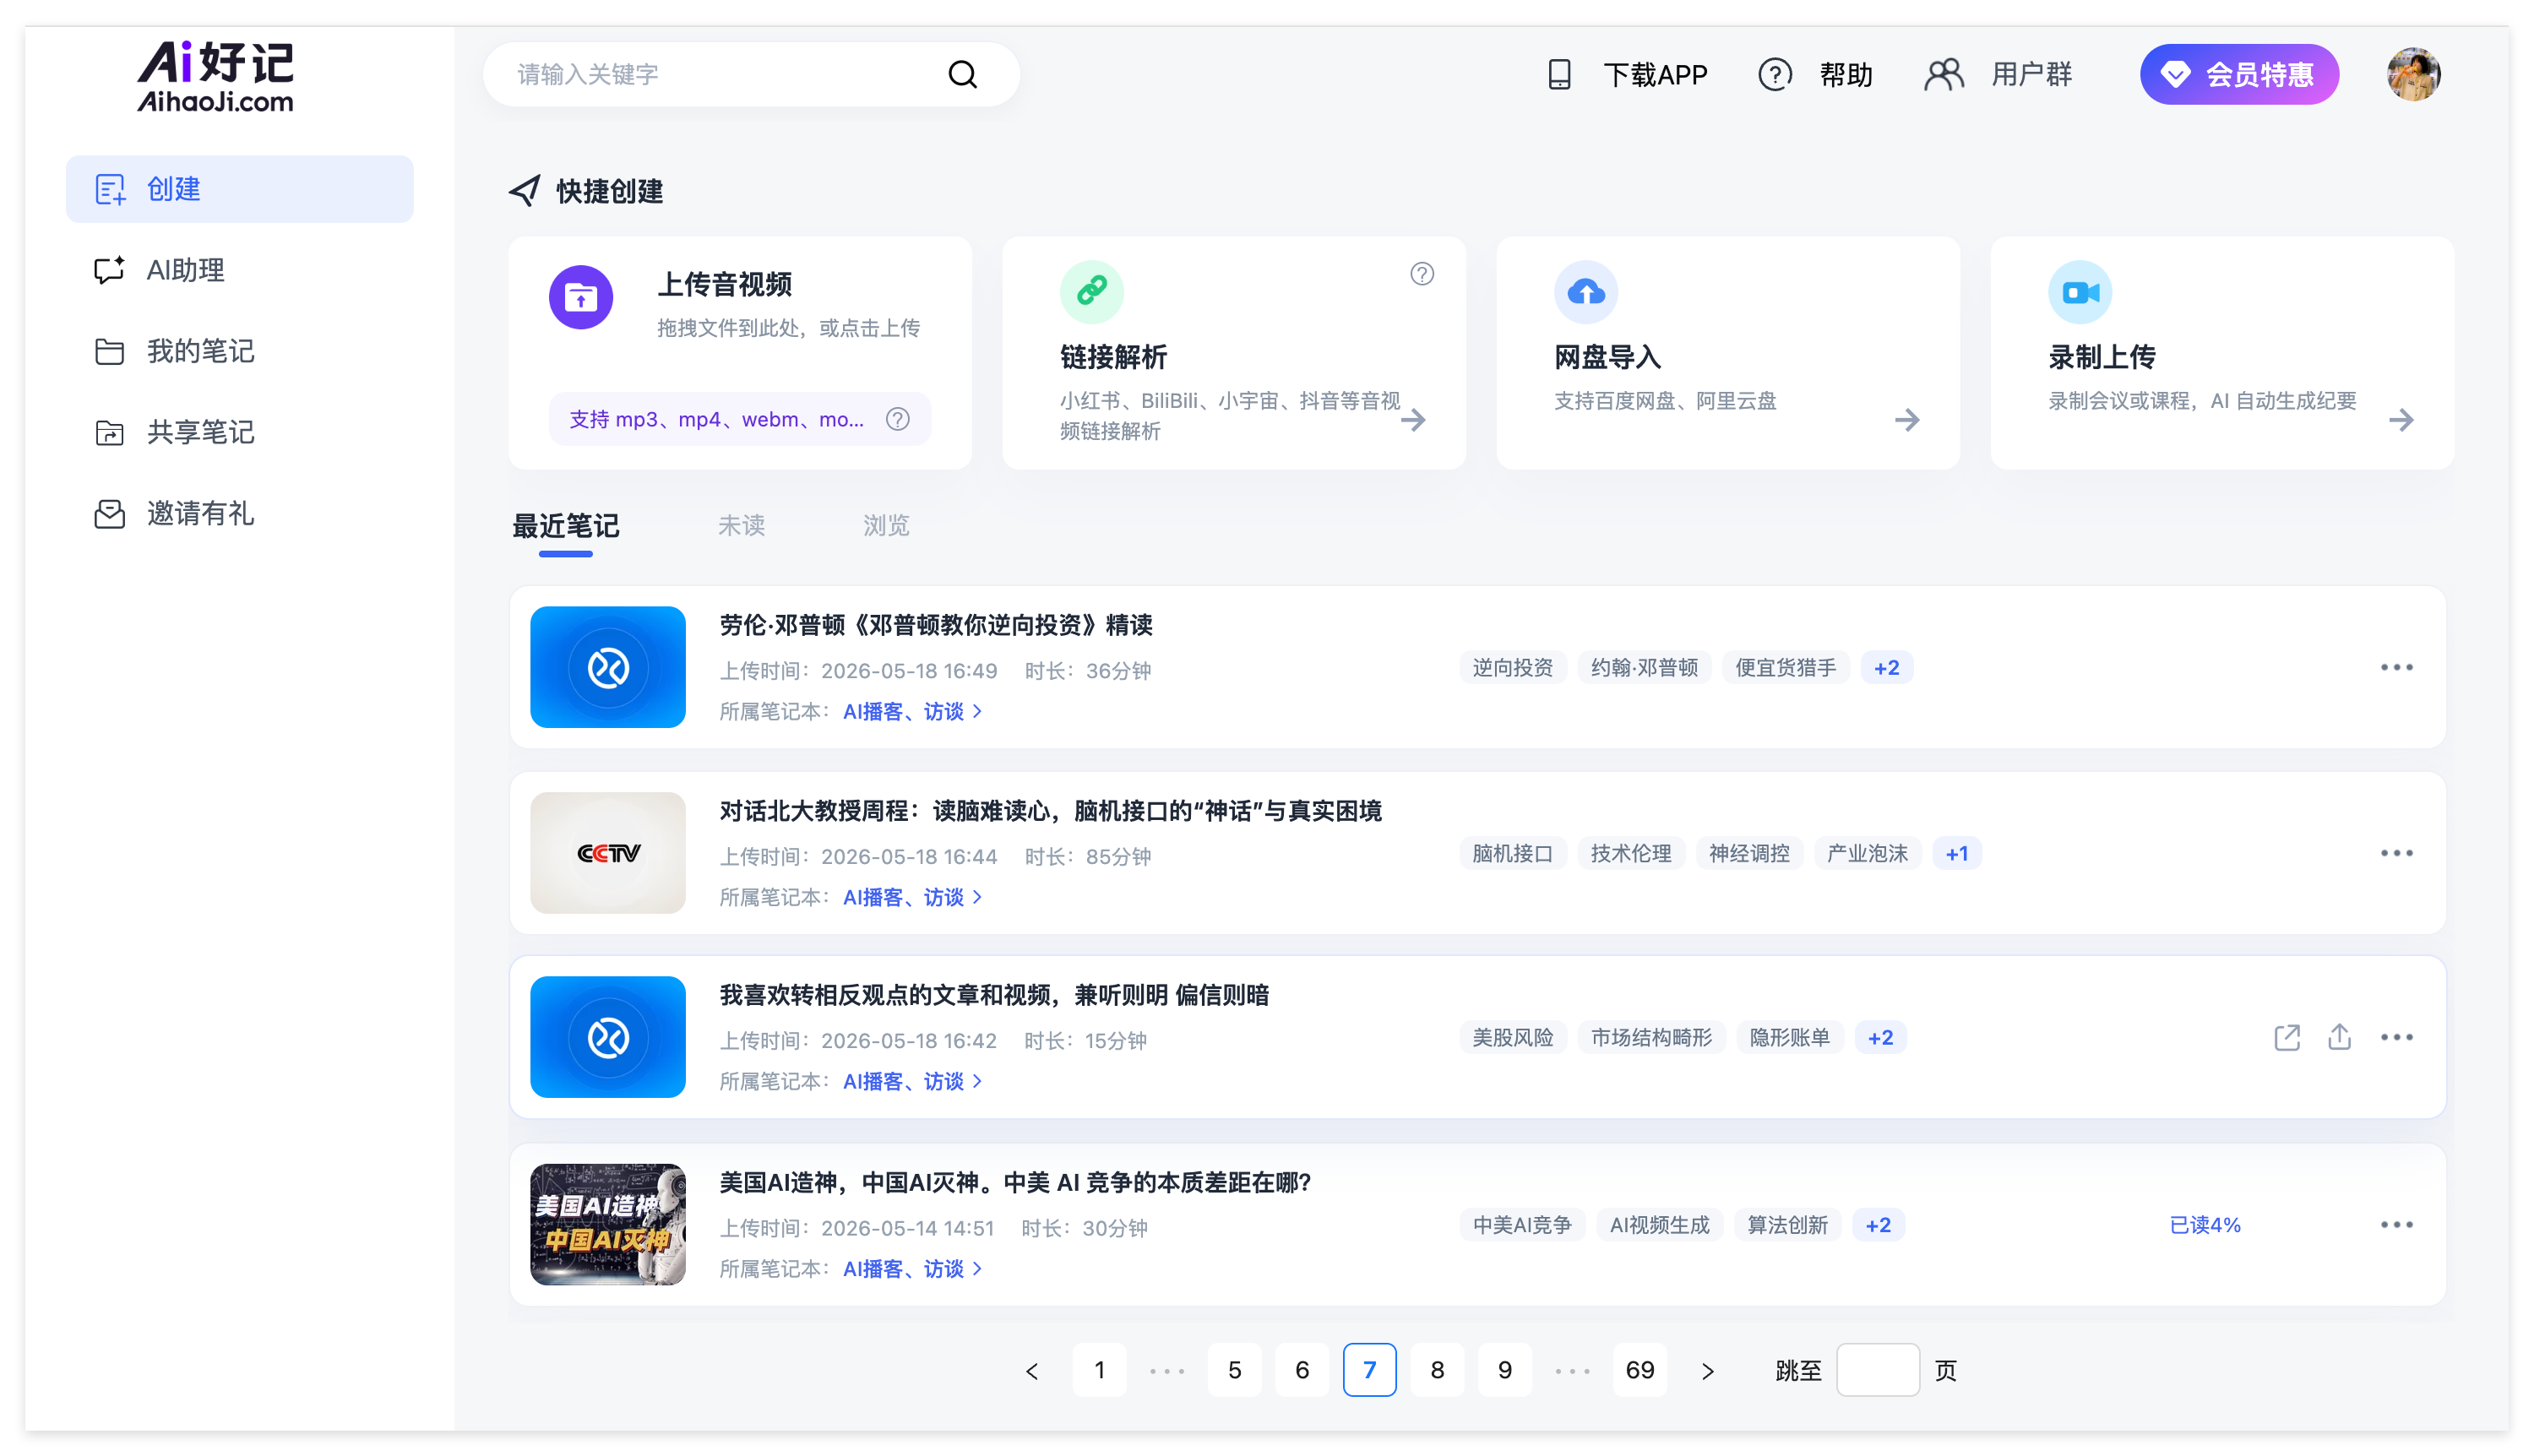Screen dimensions: 2534x1456
Task: Expand +1 tags on 对话北大教授周程 note
Action: [x=1955, y=854]
